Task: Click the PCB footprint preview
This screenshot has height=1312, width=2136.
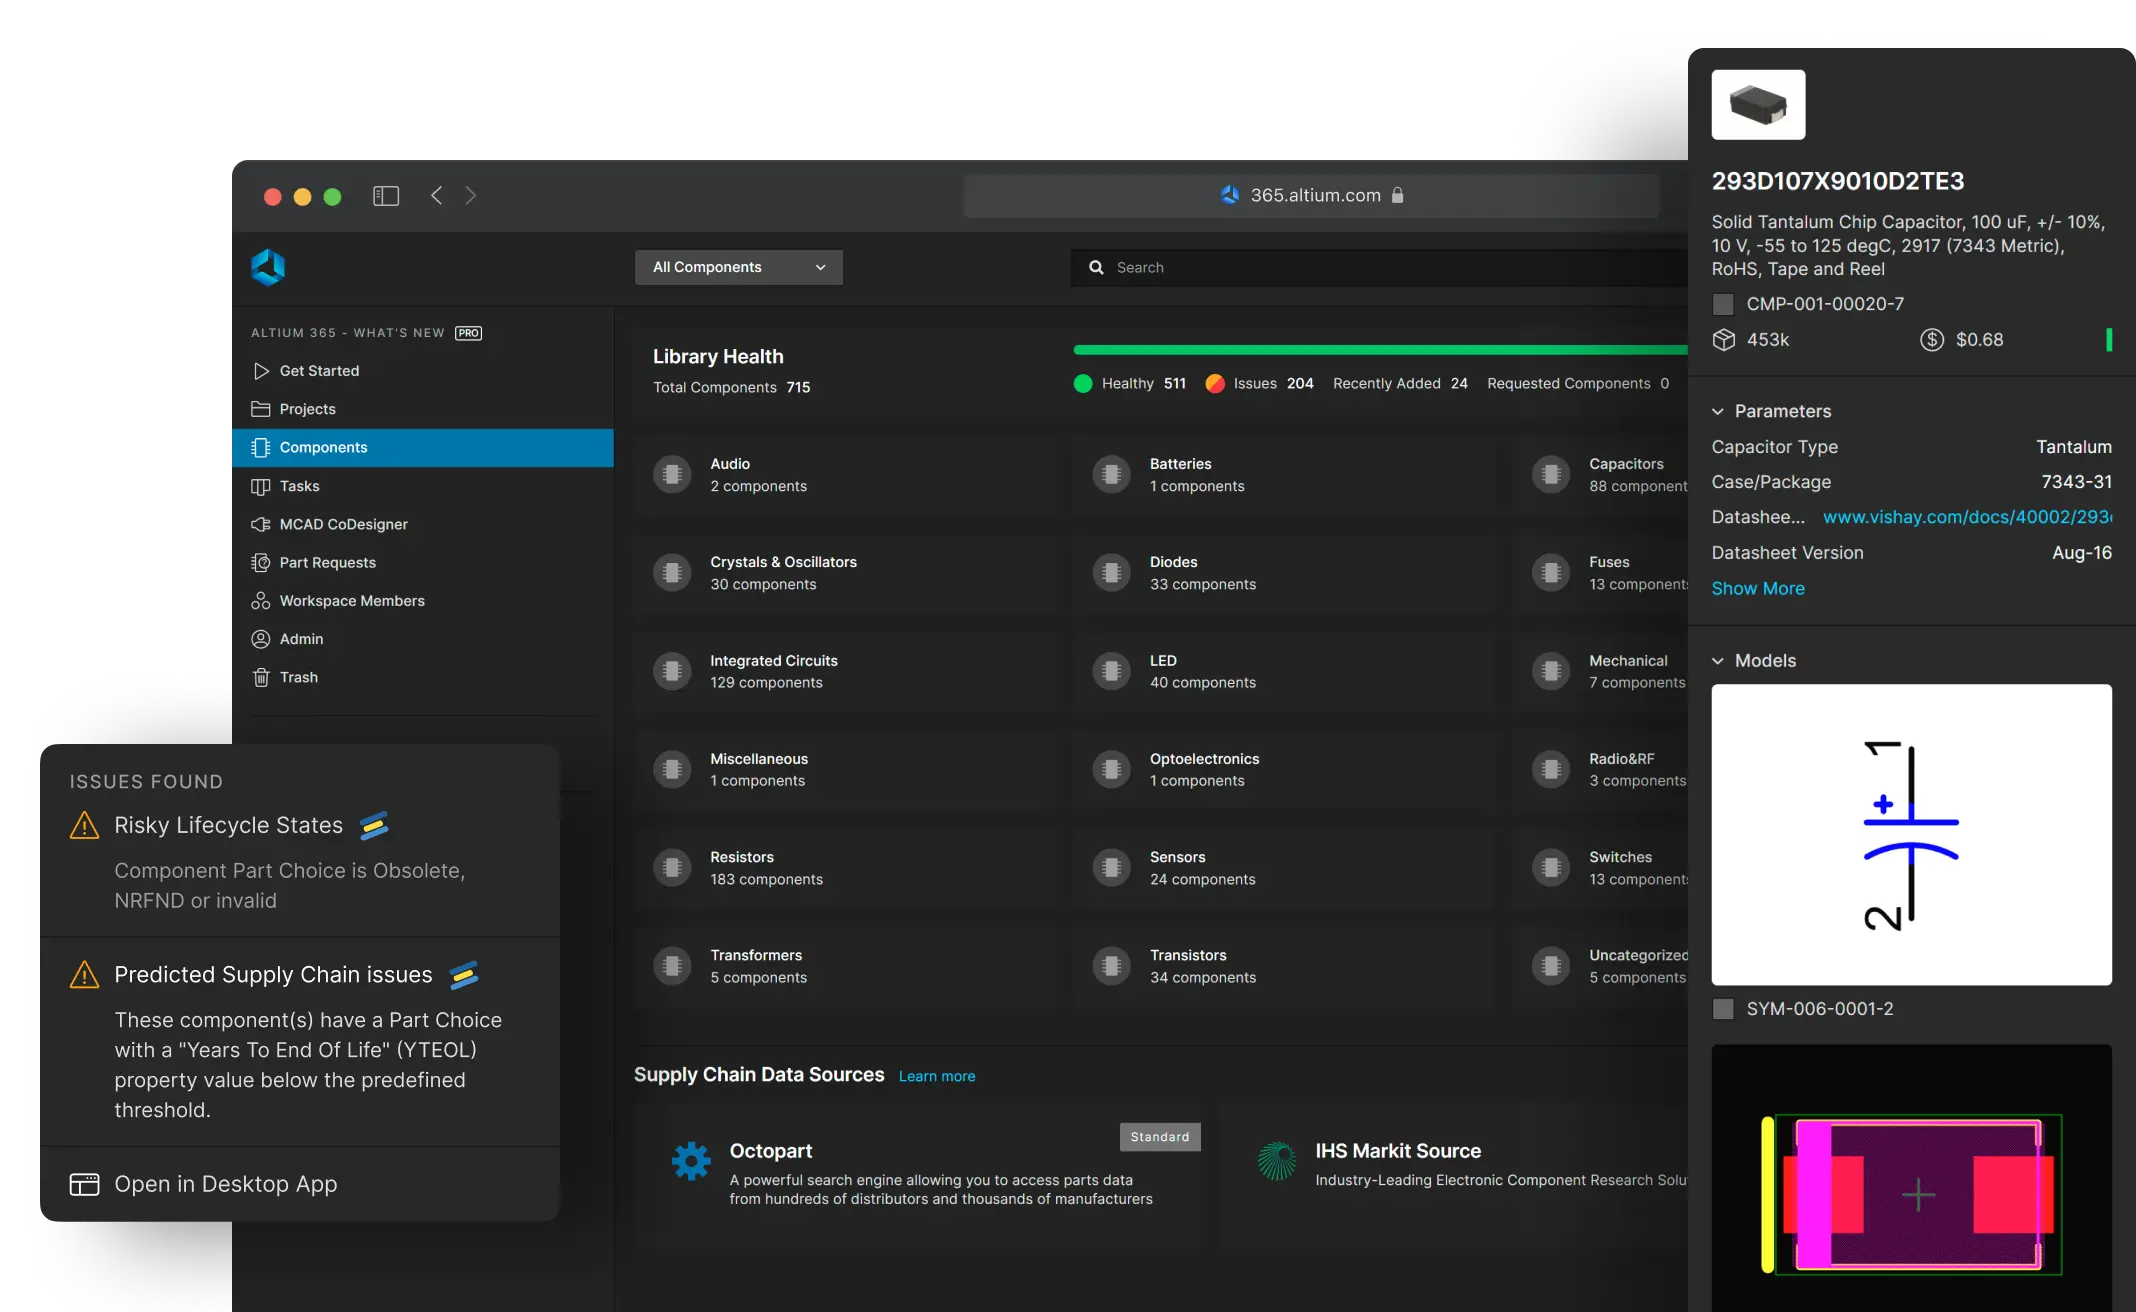Action: [x=1911, y=1178]
